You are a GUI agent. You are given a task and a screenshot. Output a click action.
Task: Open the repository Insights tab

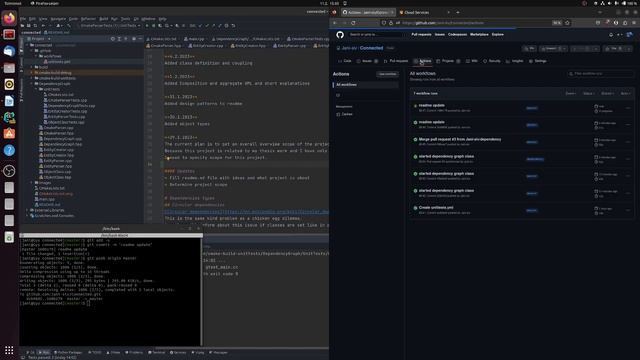pos(515,61)
